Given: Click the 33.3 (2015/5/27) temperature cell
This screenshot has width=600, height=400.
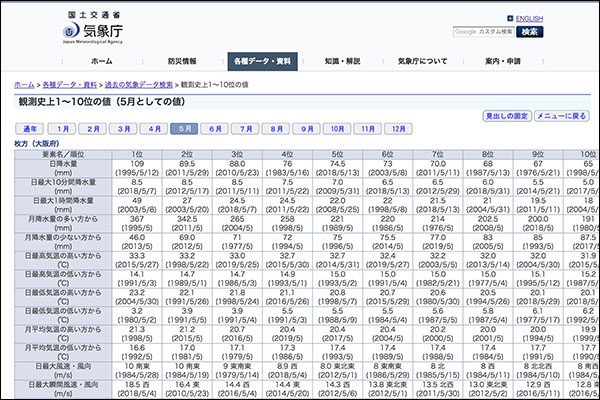Looking at the screenshot, I should [x=137, y=260].
